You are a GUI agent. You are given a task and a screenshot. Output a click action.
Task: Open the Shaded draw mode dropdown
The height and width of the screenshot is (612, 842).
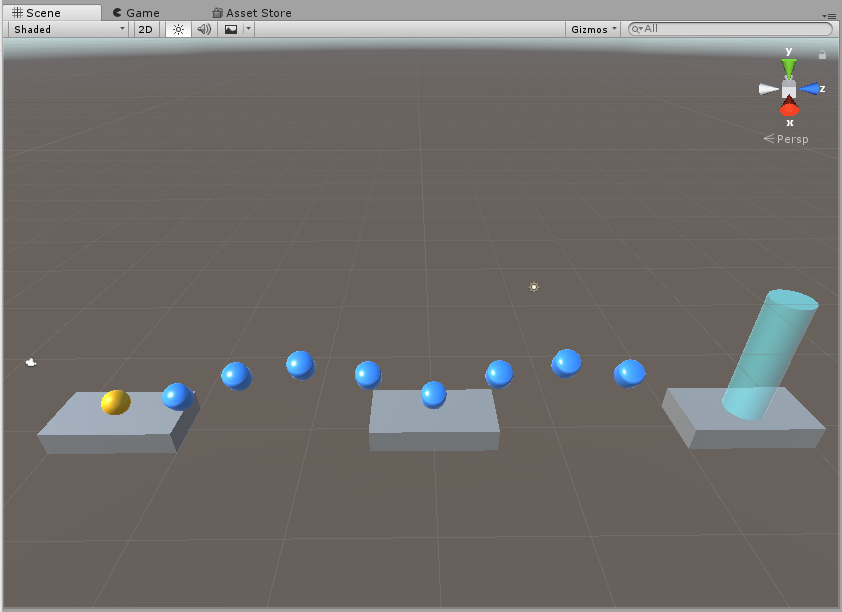pos(68,30)
